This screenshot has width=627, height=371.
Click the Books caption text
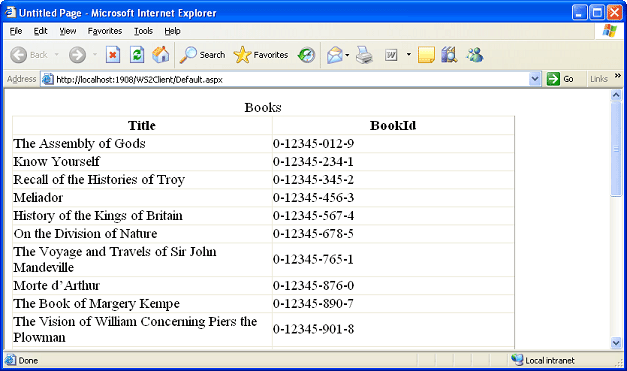[x=263, y=107]
